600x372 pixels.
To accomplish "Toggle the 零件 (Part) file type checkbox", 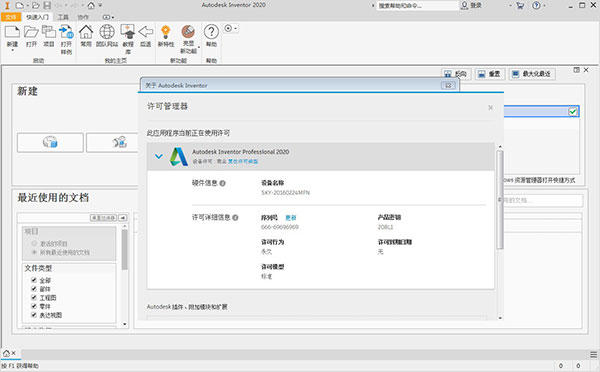I will 34,306.
